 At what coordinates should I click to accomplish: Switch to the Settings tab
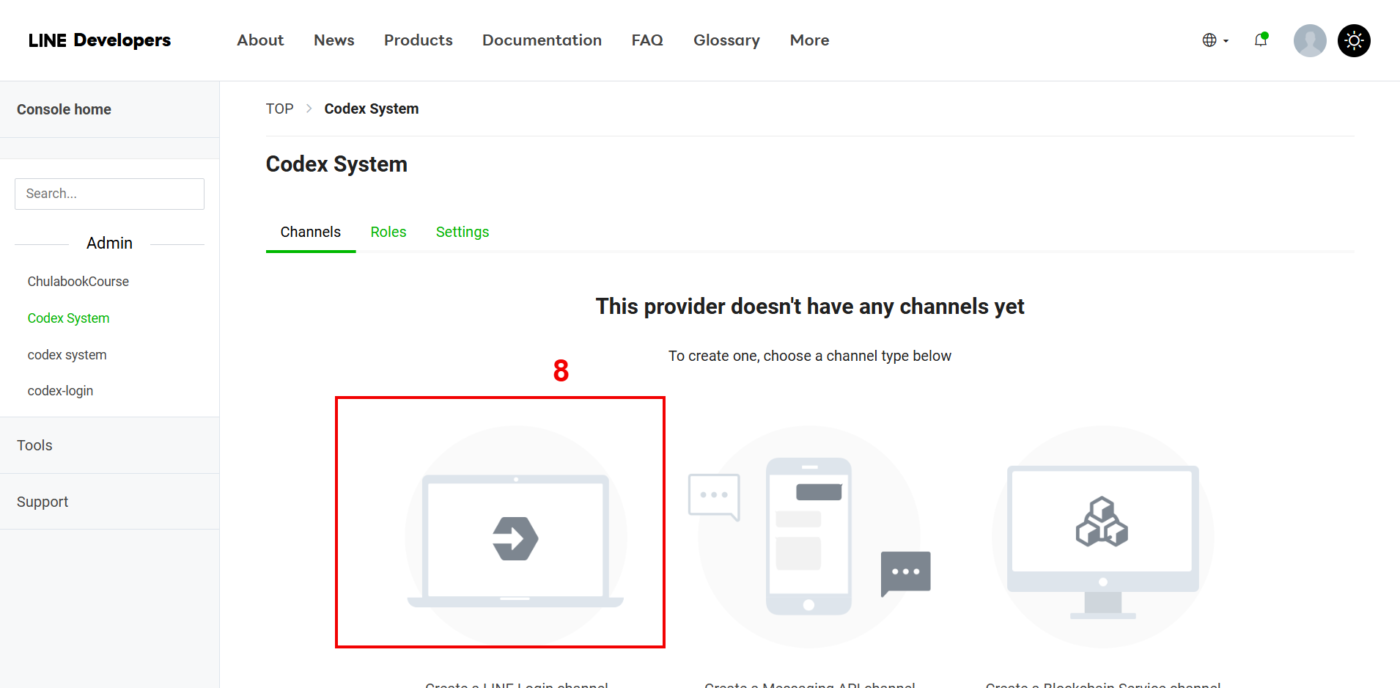click(462, 232)
